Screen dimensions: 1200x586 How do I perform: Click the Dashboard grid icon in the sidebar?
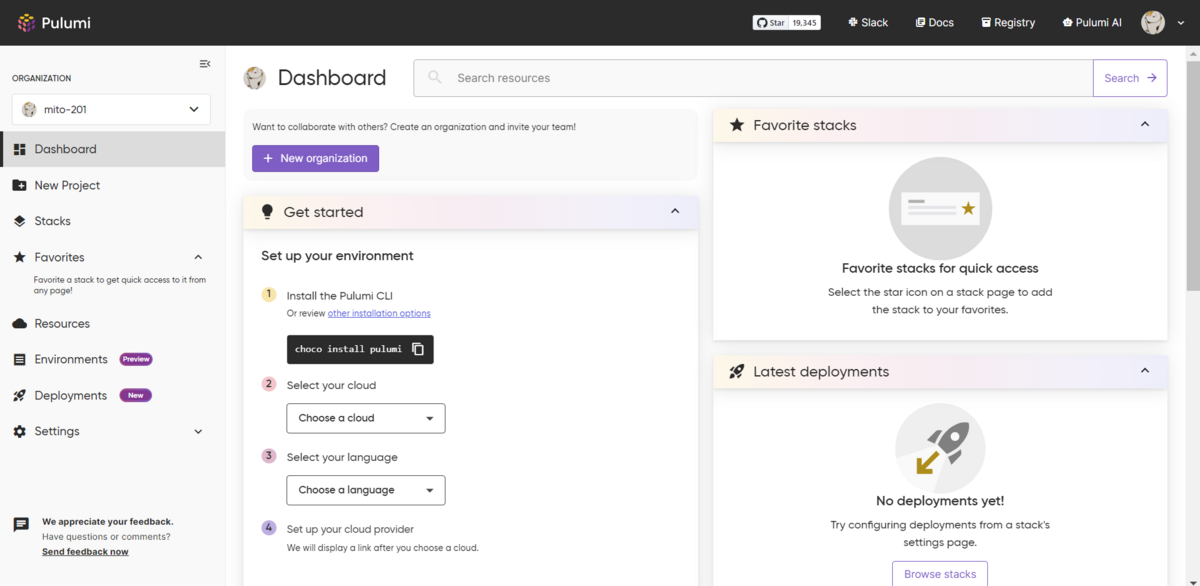pos(19,149)
